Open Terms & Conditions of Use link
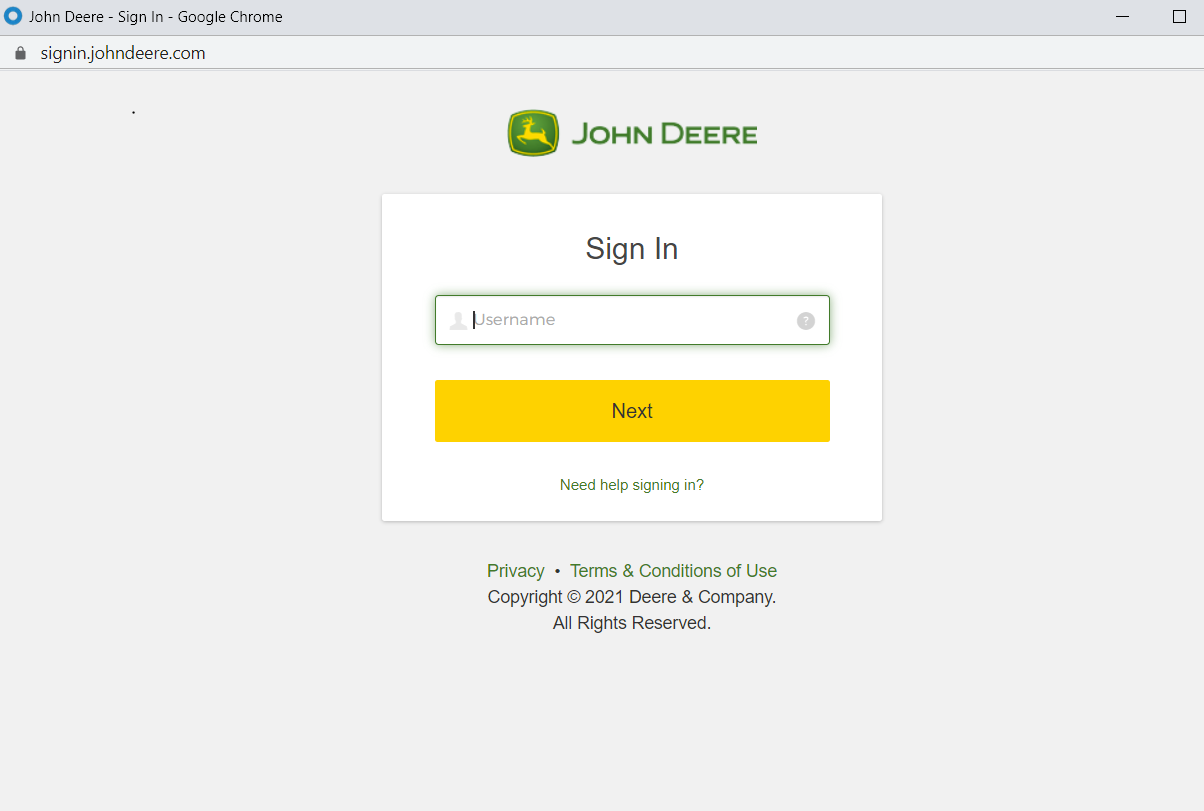This screenshot has height=811, width=1204. click(x=673, y=571)
